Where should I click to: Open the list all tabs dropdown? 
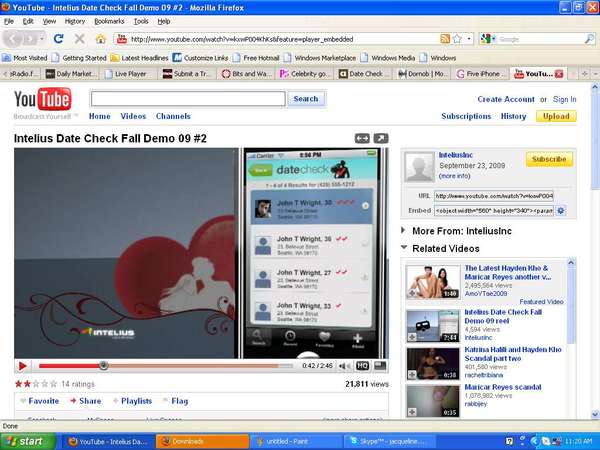pyautogui.click(x=596, y=74)
